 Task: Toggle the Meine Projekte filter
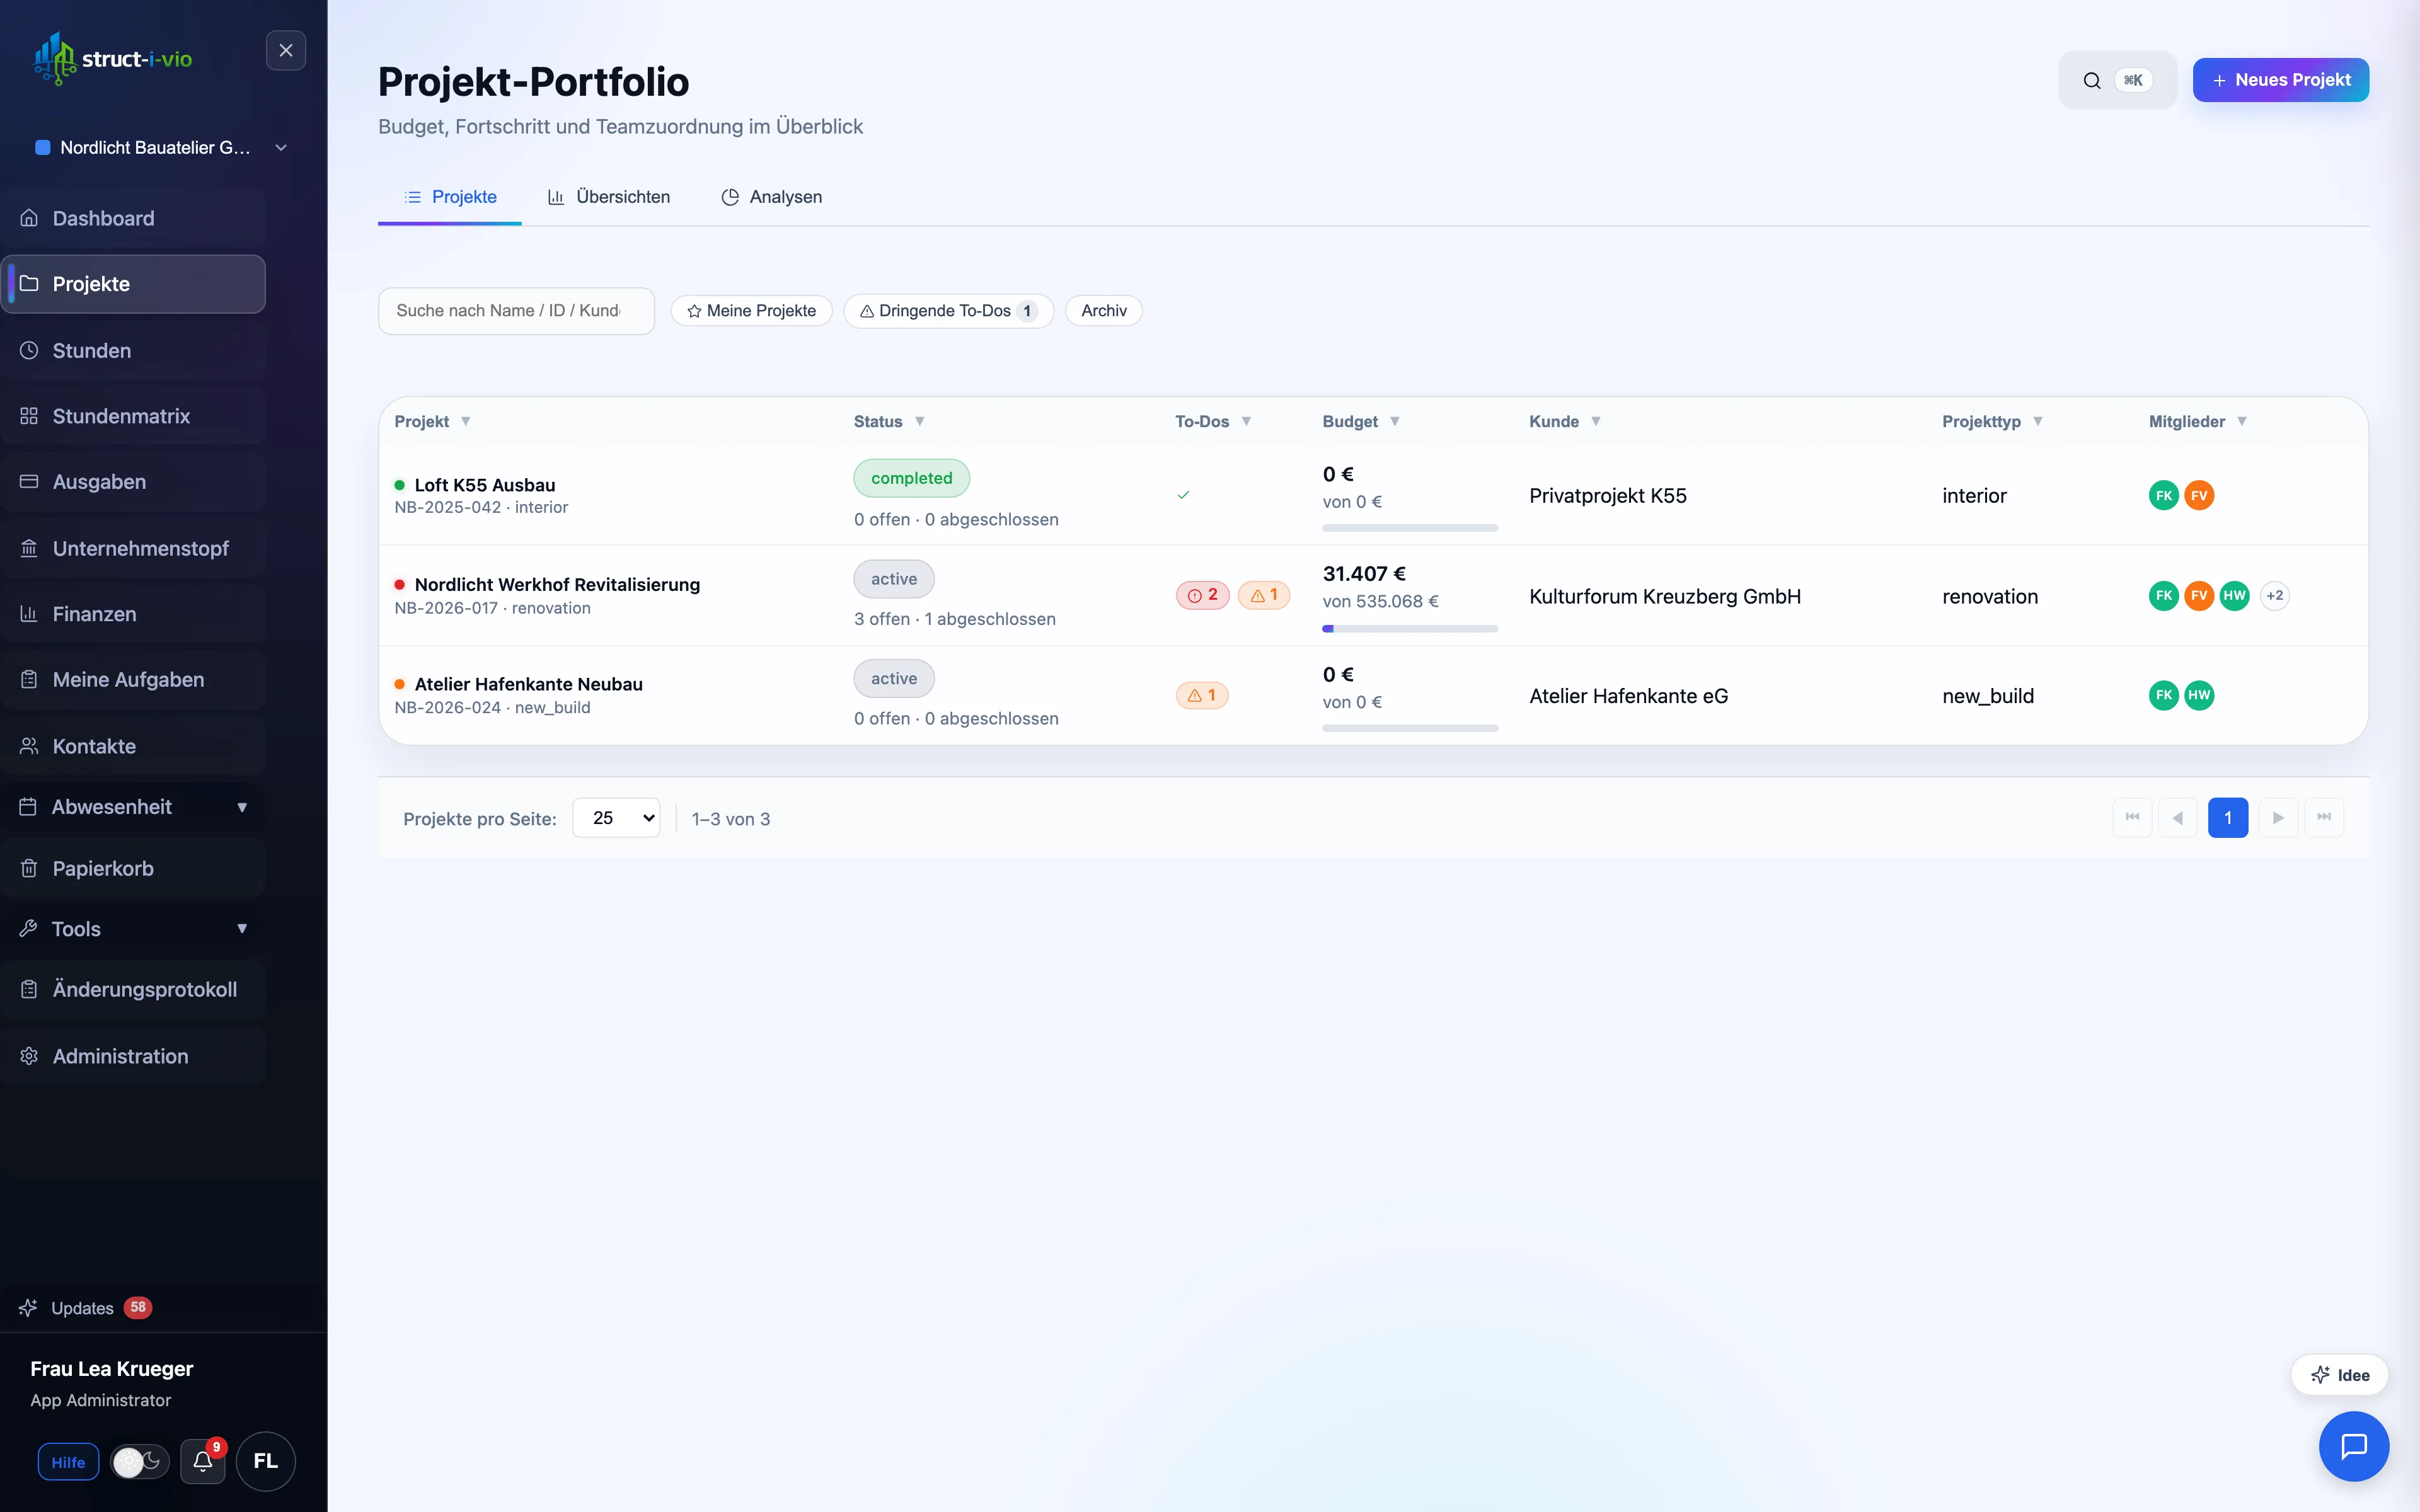752,311
